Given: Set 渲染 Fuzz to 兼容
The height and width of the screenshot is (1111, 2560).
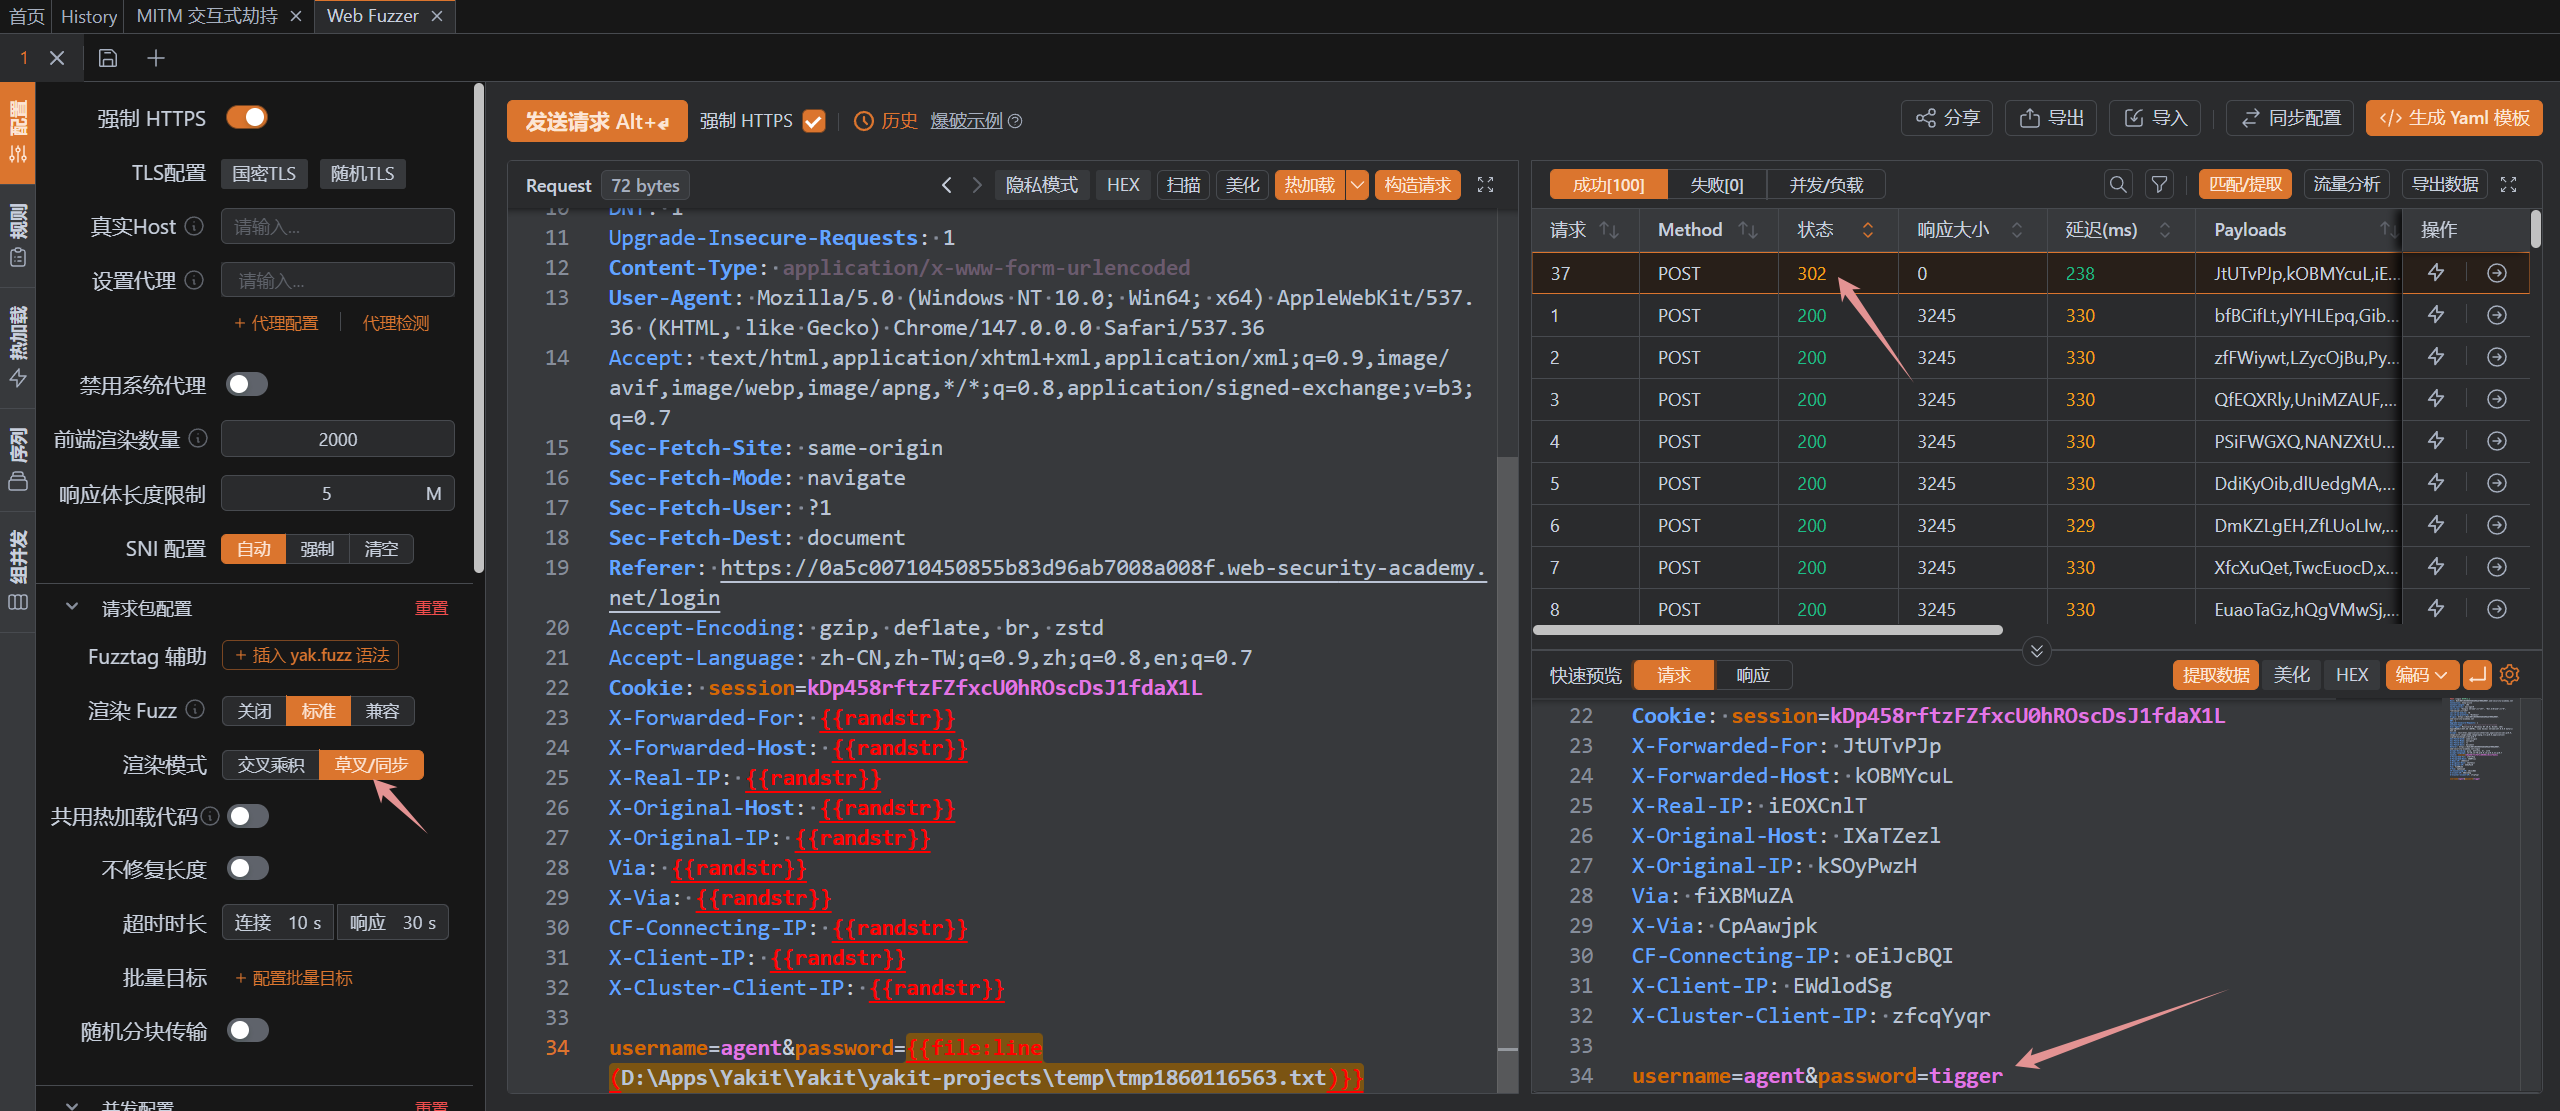Looking at the screenshot, I should pos(382,711).
